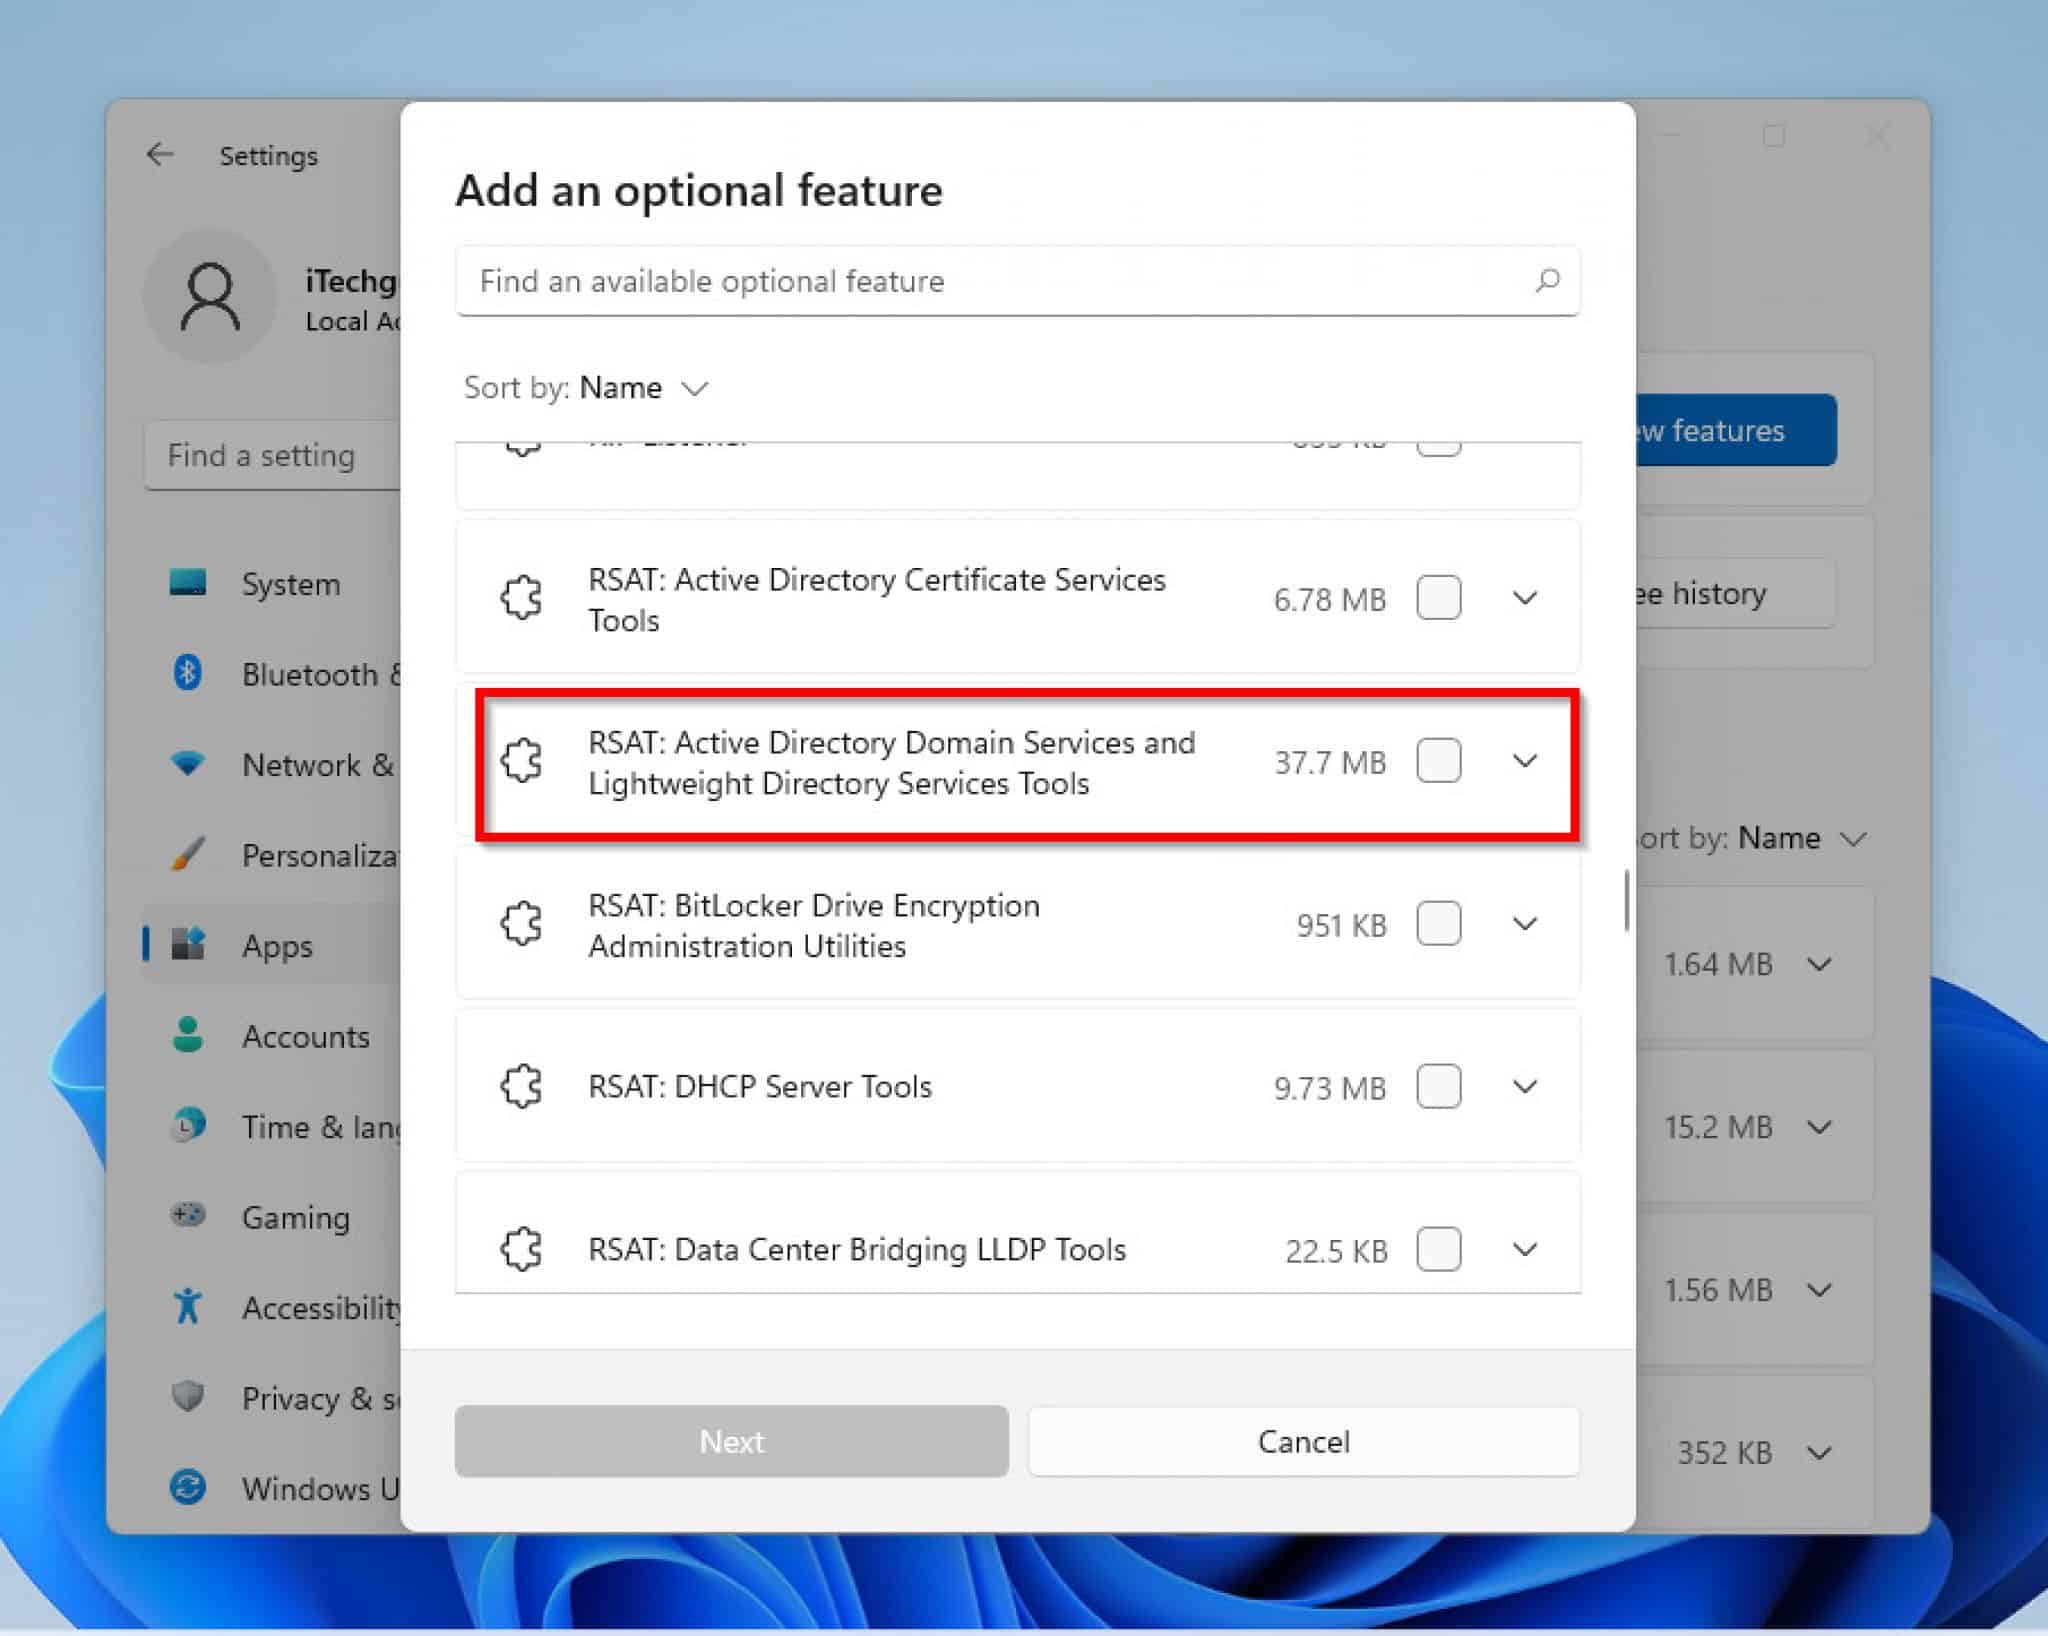The image size is (2048, 1636).
Task: Expand the 352 KB installed feature row
Action: click(x=1820, y=1453)
